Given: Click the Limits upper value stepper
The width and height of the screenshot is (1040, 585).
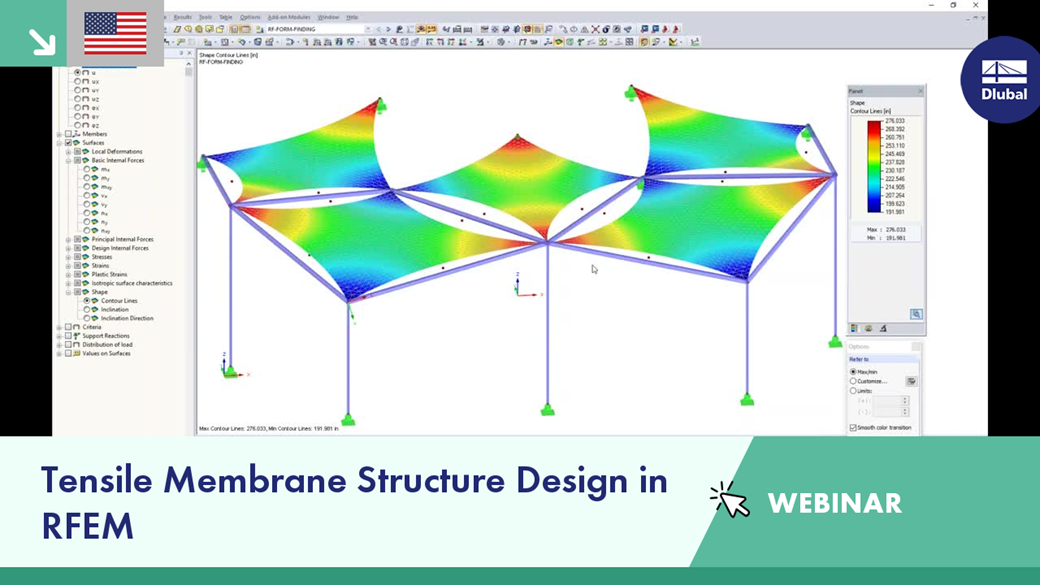Looking at the screenshot, I should (905, 401).
